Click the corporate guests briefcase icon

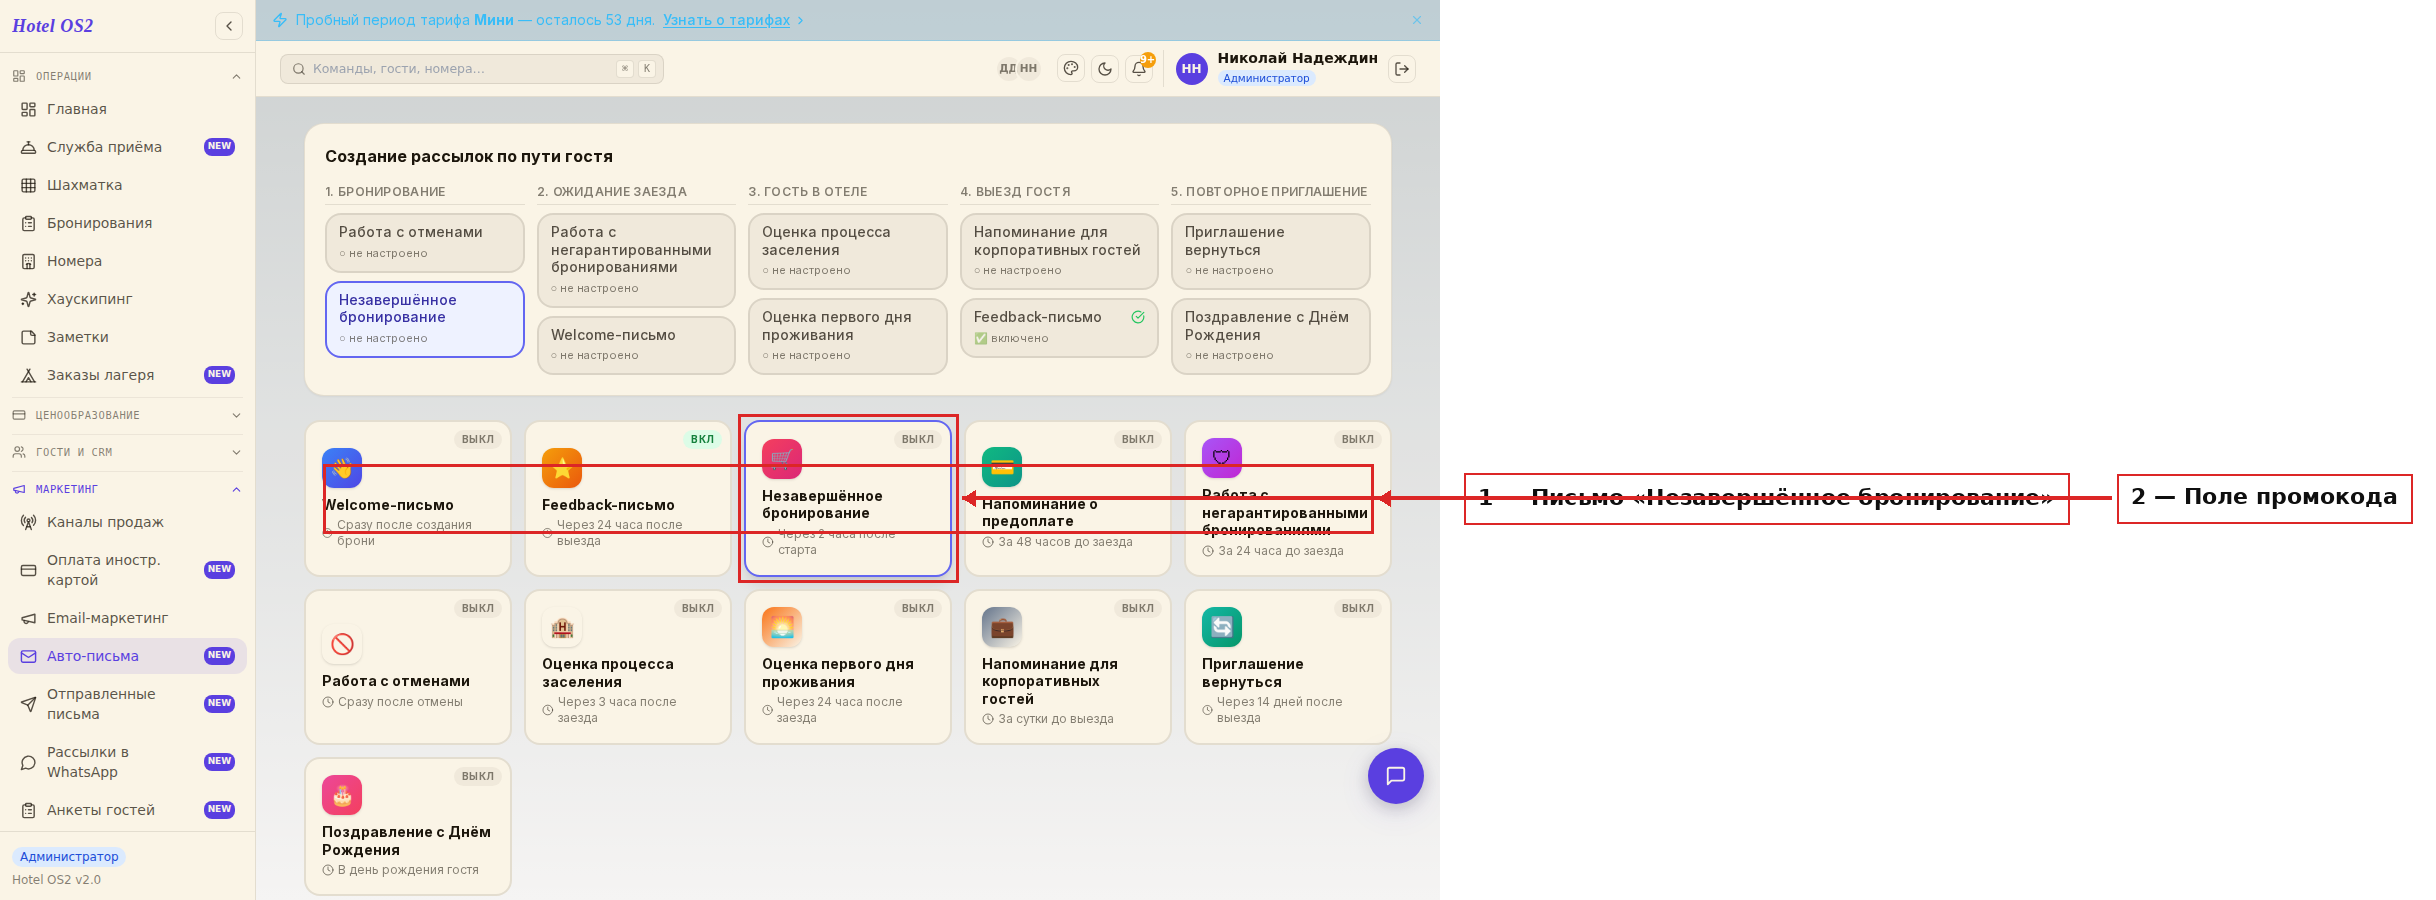(x=1002, y=628)
